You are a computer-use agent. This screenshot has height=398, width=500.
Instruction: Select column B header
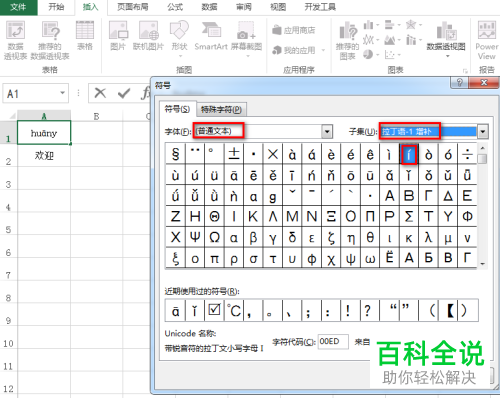pyautogui.click(x=96, y=116)
